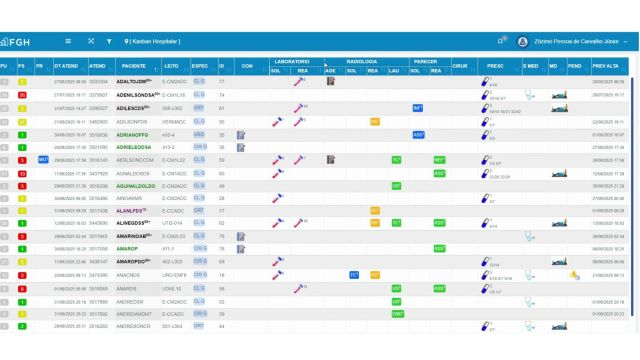Click red priority badge in ADENILSONDSA row

pyautogui.click(x=22, y=95)
